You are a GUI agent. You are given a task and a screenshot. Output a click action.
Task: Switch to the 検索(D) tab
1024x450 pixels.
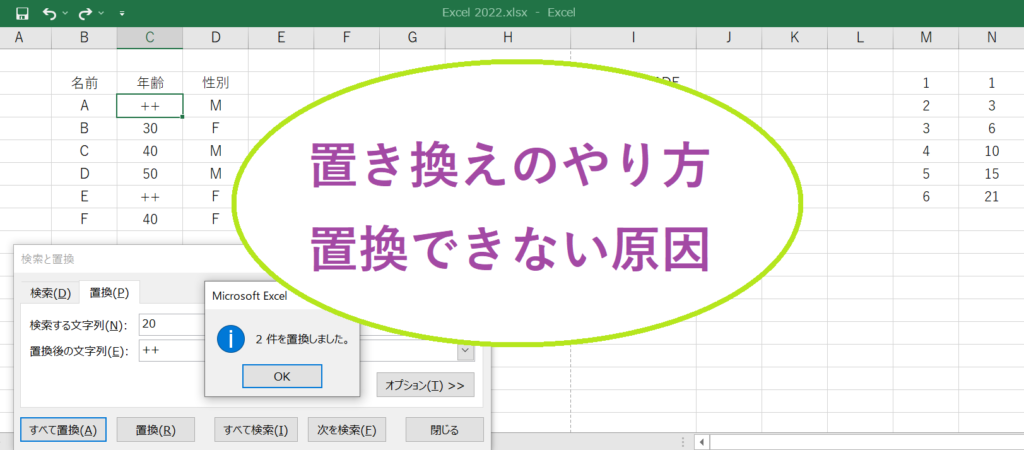[50, 293]
